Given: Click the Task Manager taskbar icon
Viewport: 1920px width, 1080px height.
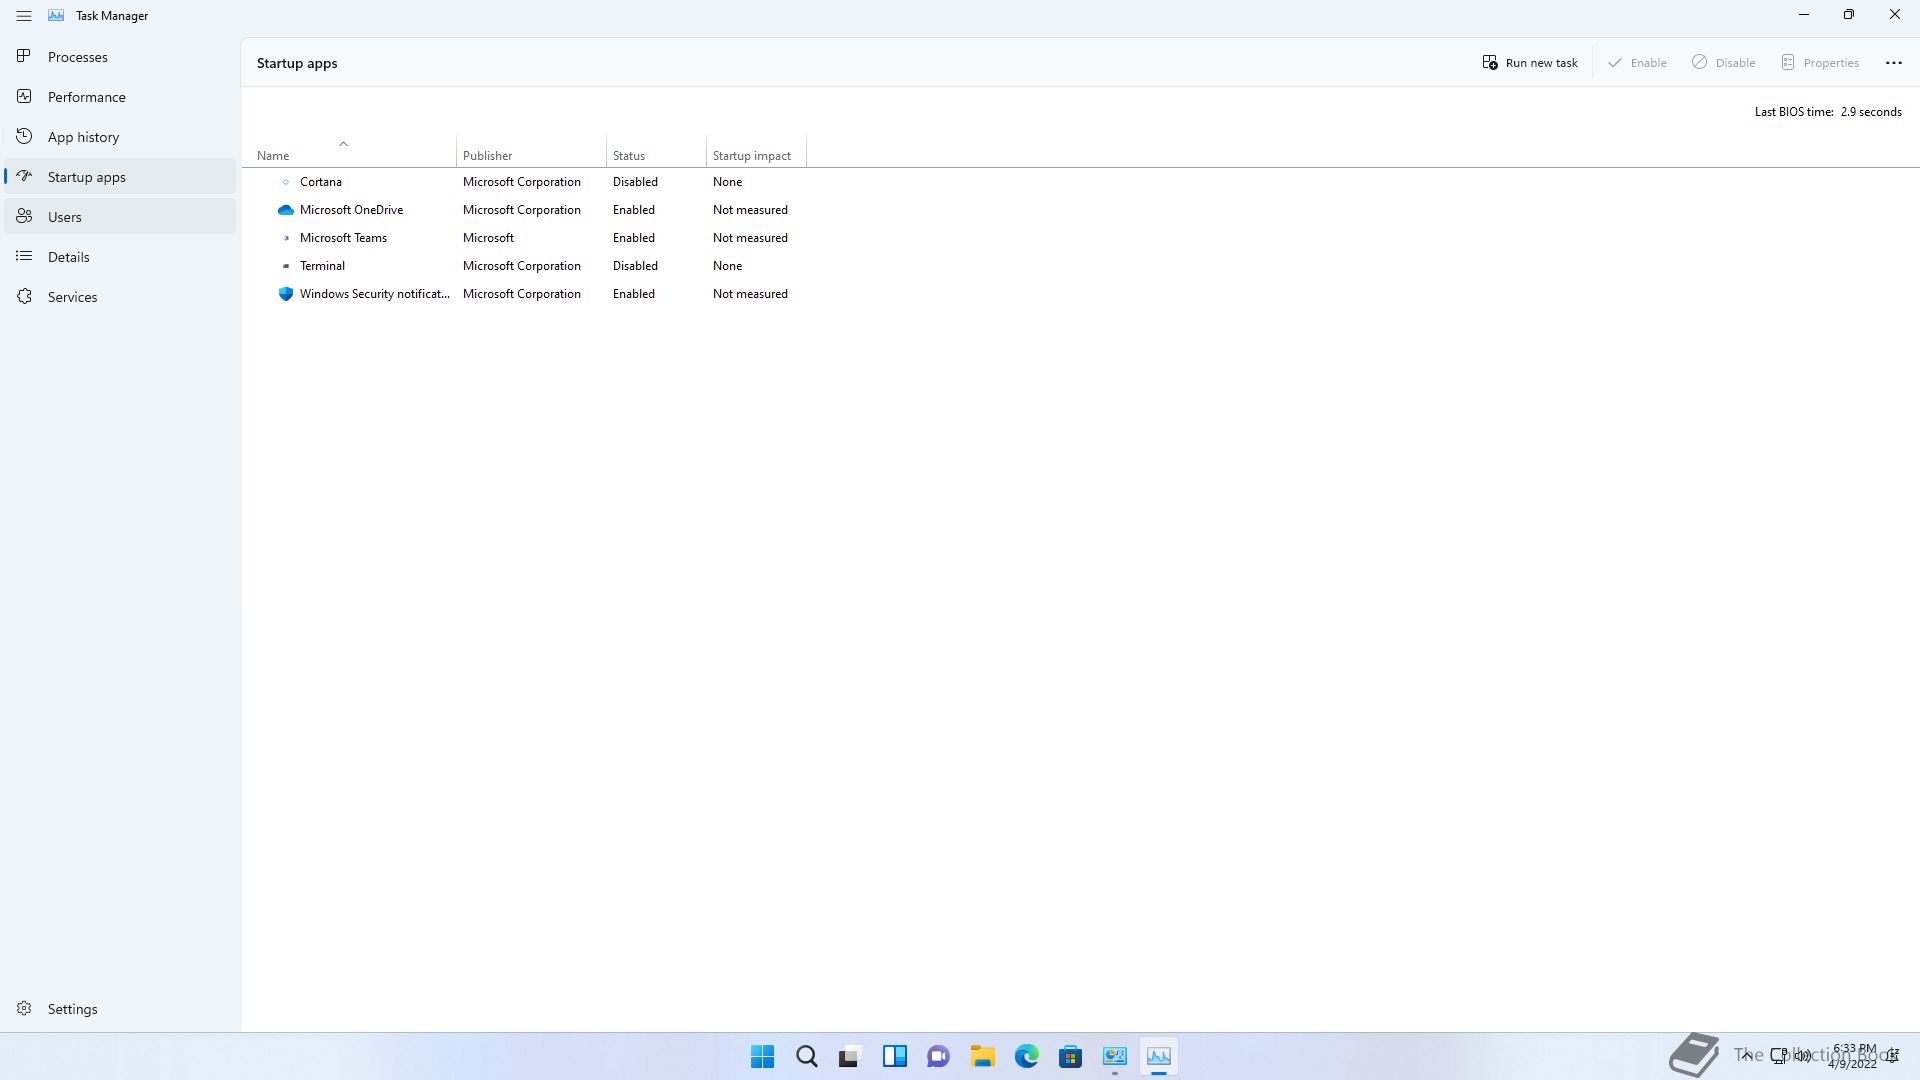Looking at the screenshot, I should [x=1158, y=1056].
